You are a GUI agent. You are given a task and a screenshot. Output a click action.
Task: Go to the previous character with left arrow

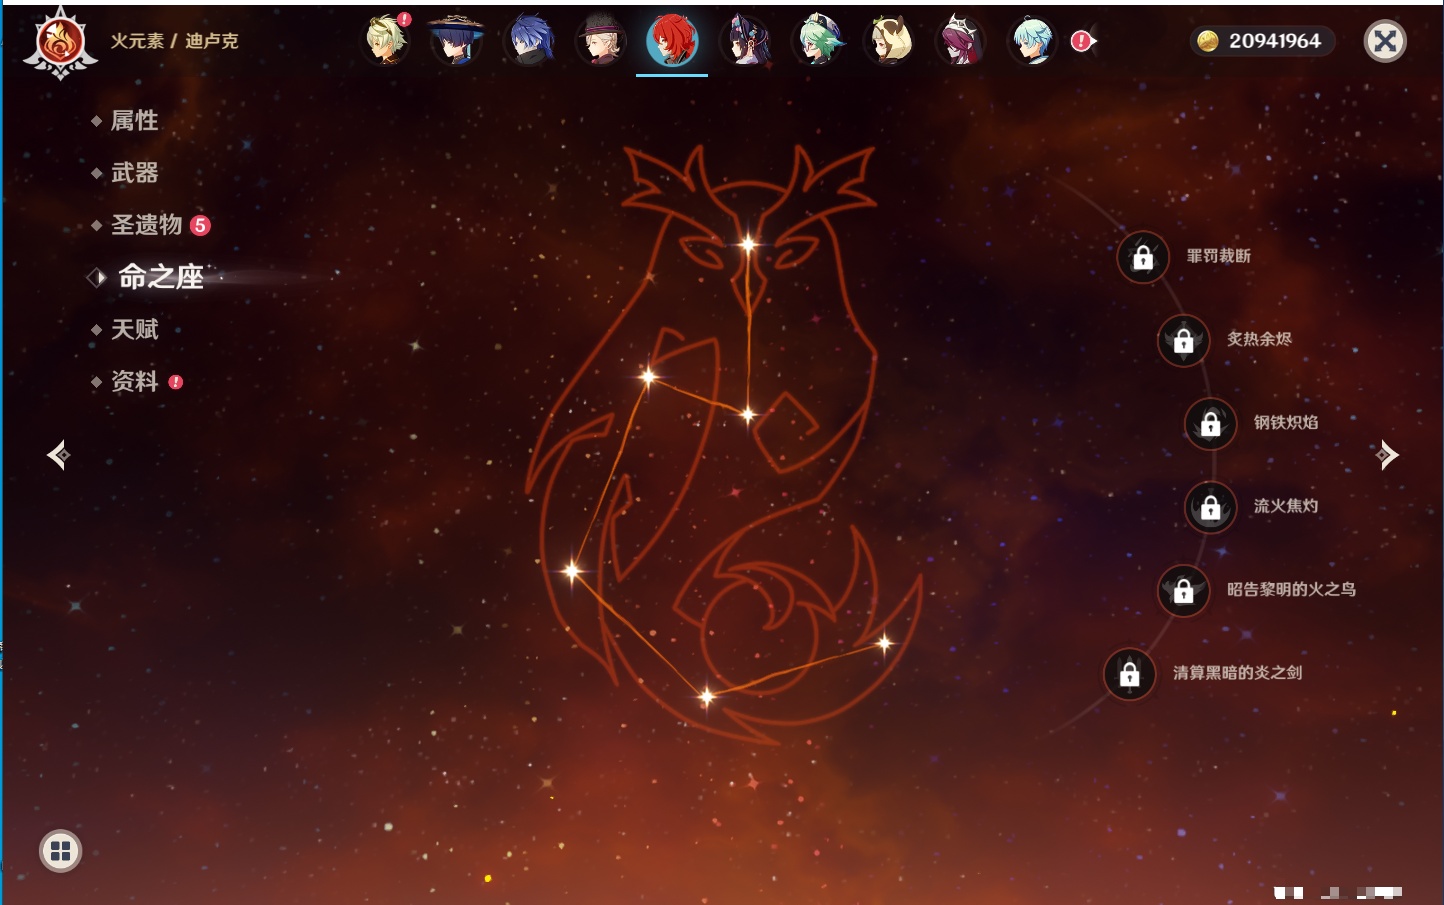click(x=59, y=455)
